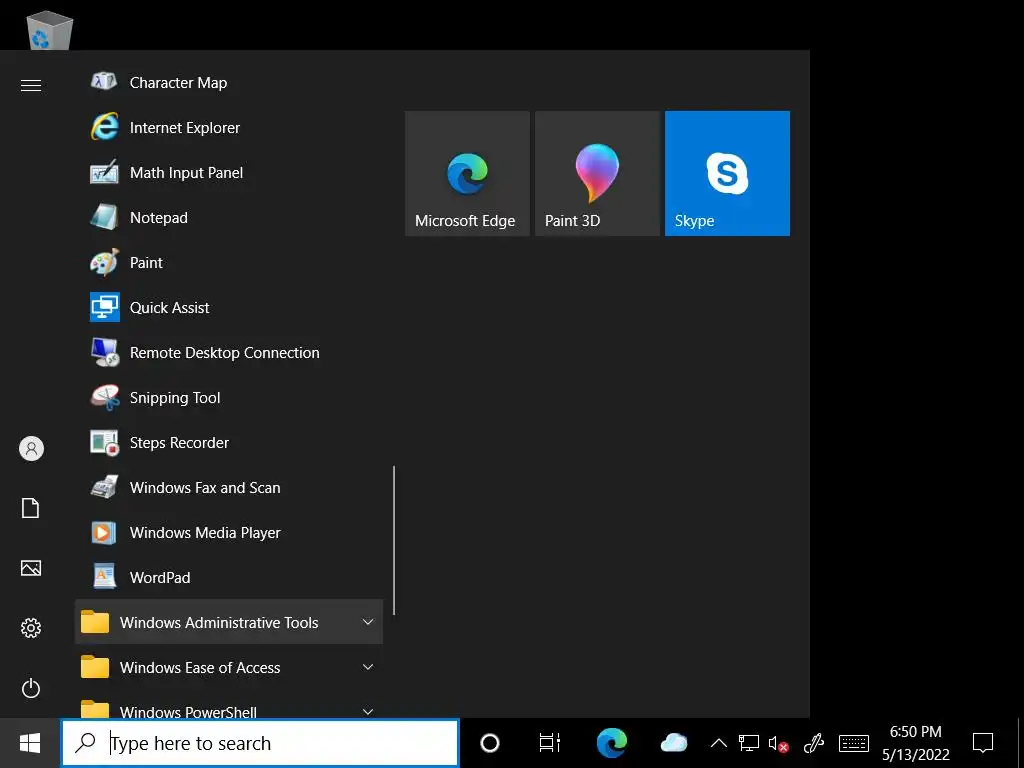Click the "Remote Desktop Connection" label

click(225, 353)
